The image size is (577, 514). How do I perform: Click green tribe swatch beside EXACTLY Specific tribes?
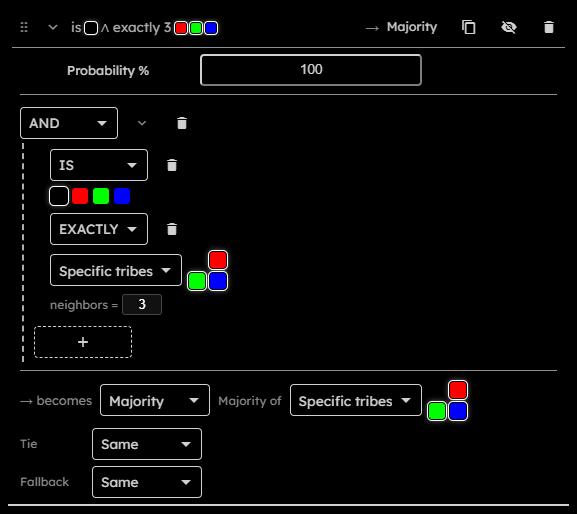tap(197, 281)
